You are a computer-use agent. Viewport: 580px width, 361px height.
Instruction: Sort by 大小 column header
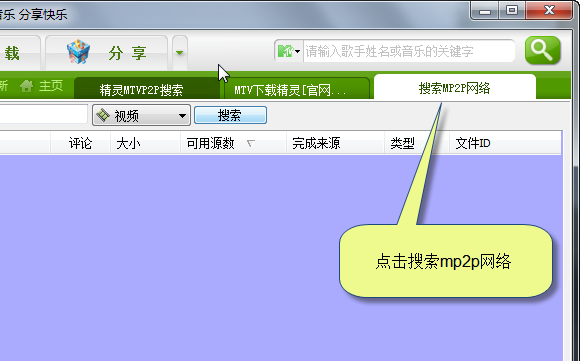145,143
